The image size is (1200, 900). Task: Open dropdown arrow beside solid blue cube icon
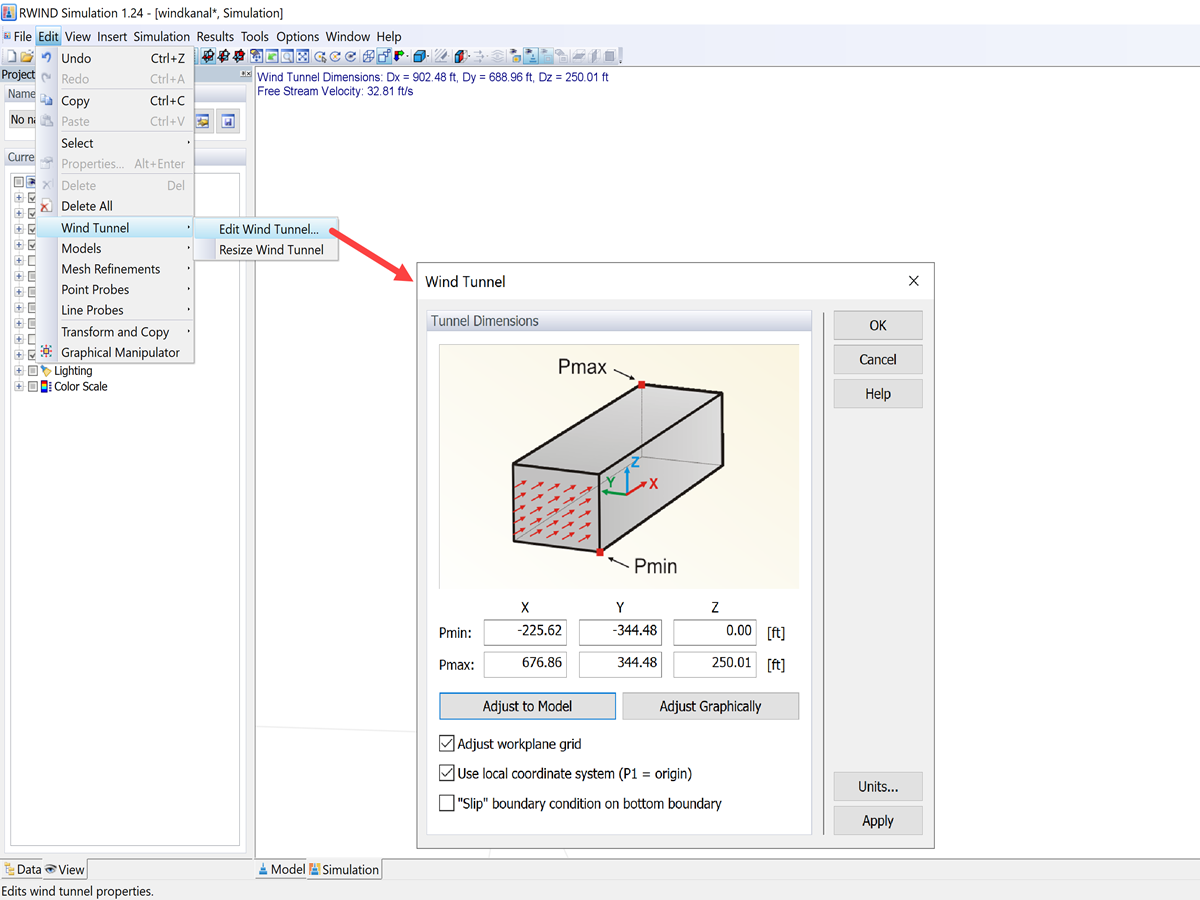click(x=430, y=56)
